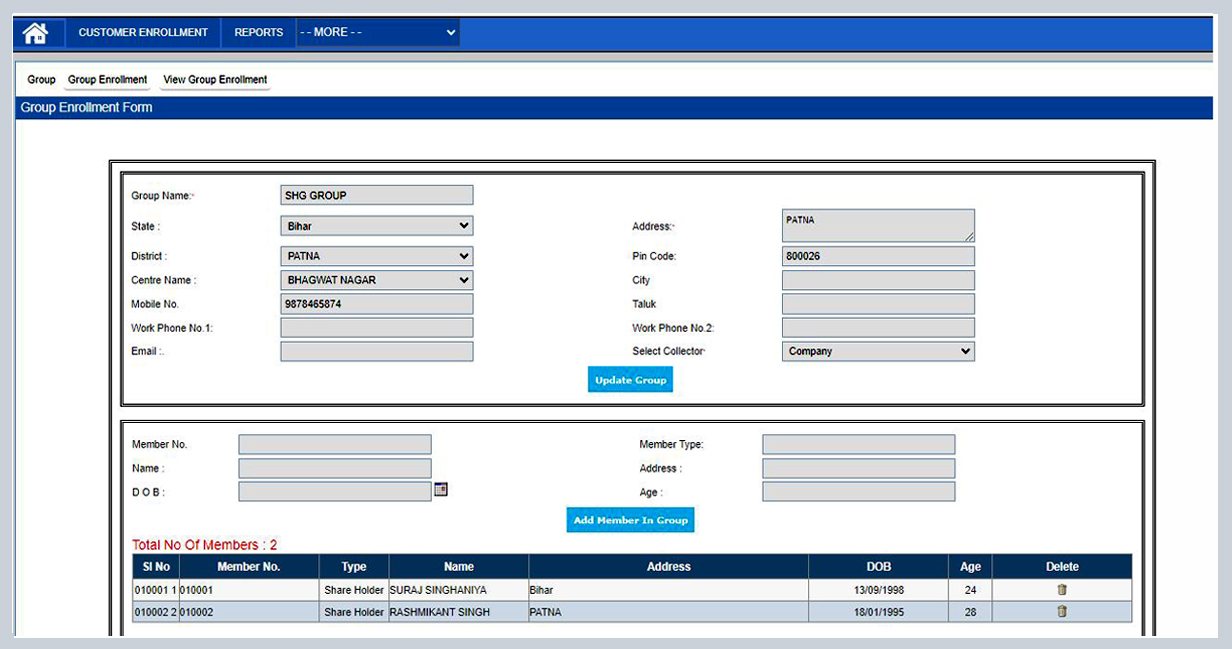
Task: Click the Update Group button
Action: (629, 379)
